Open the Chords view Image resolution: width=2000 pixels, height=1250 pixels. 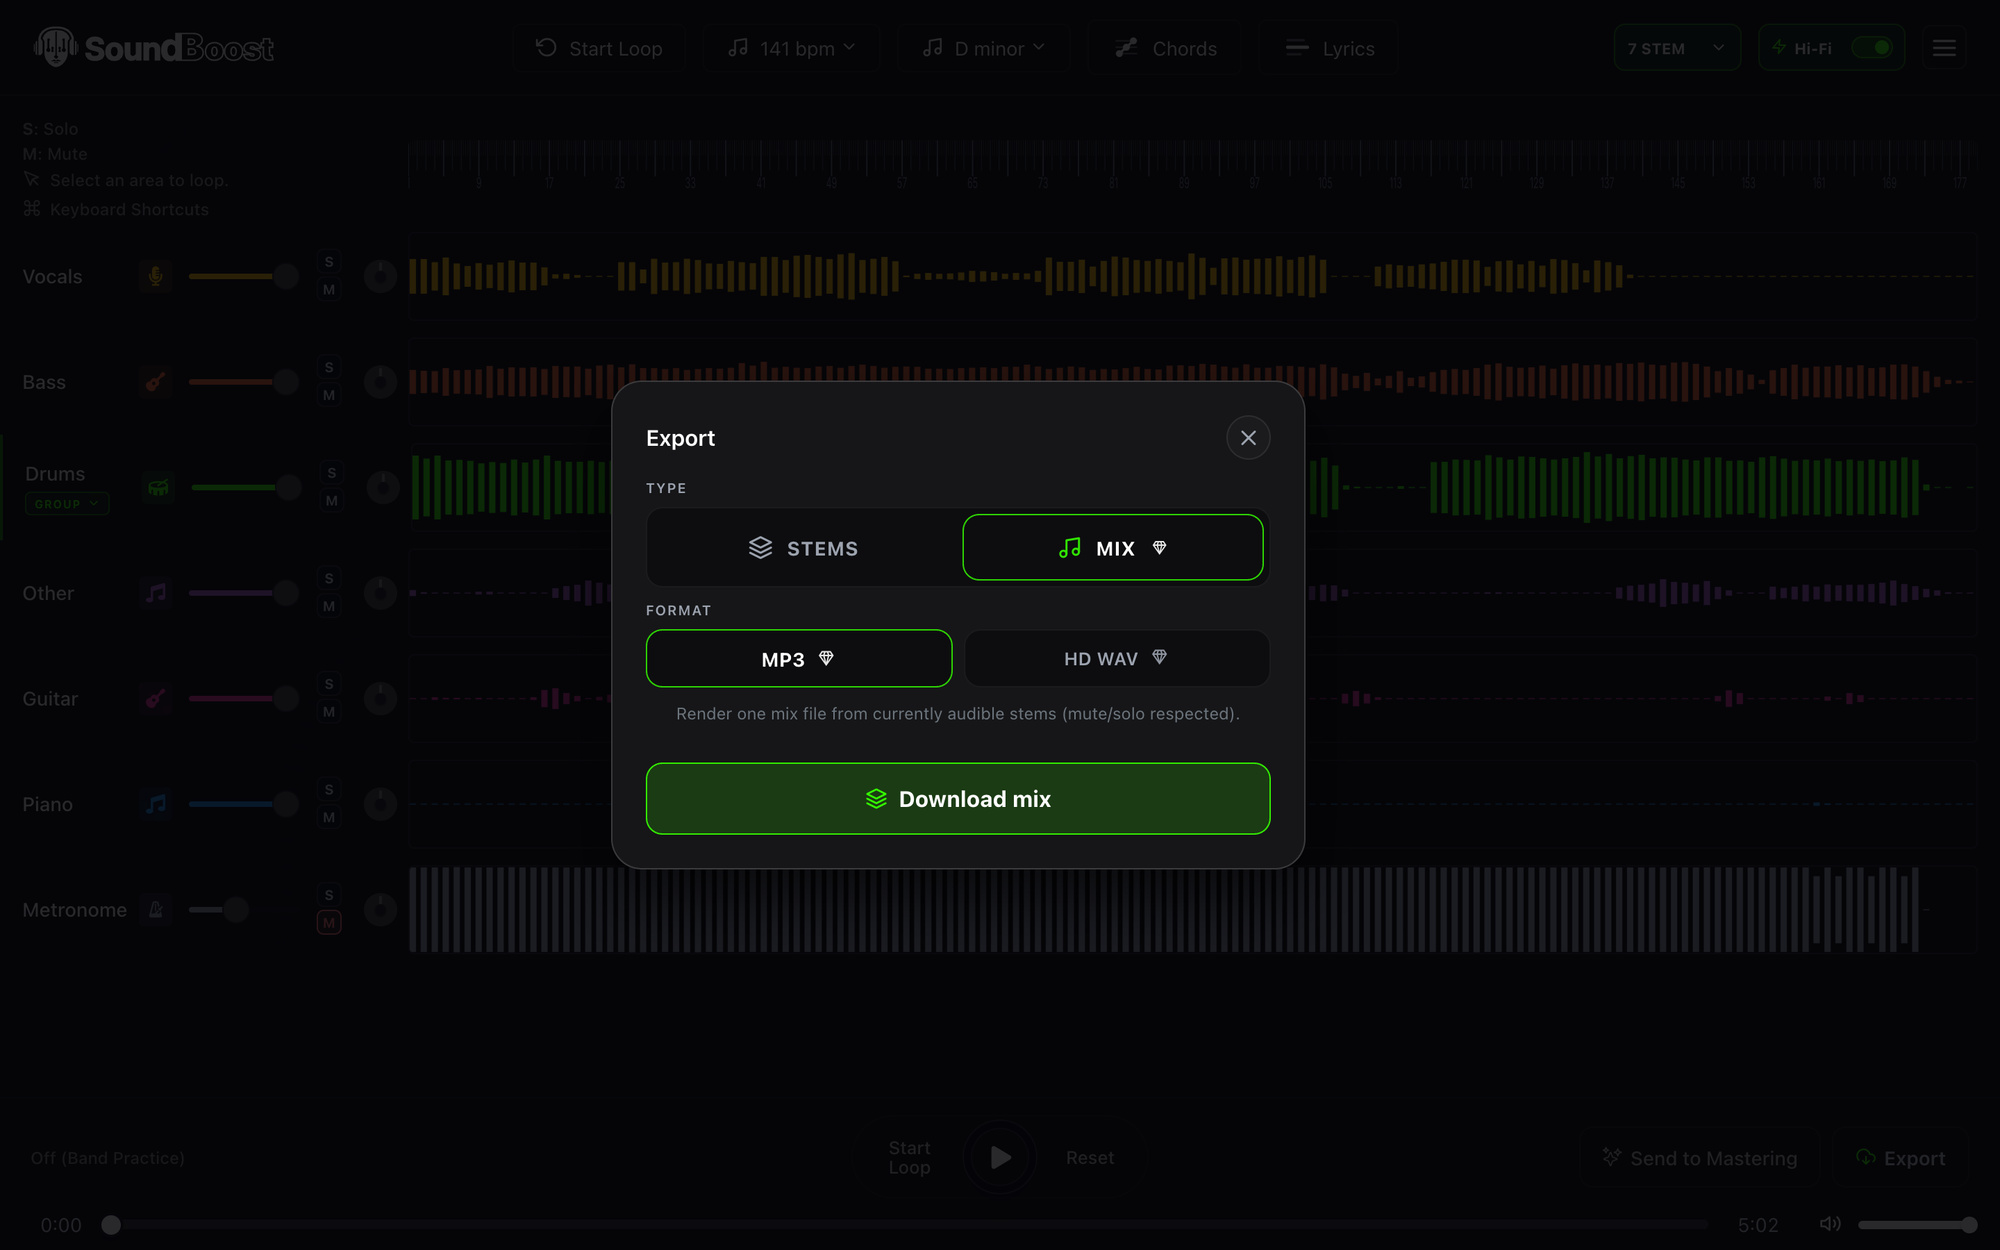(1166, 48)
